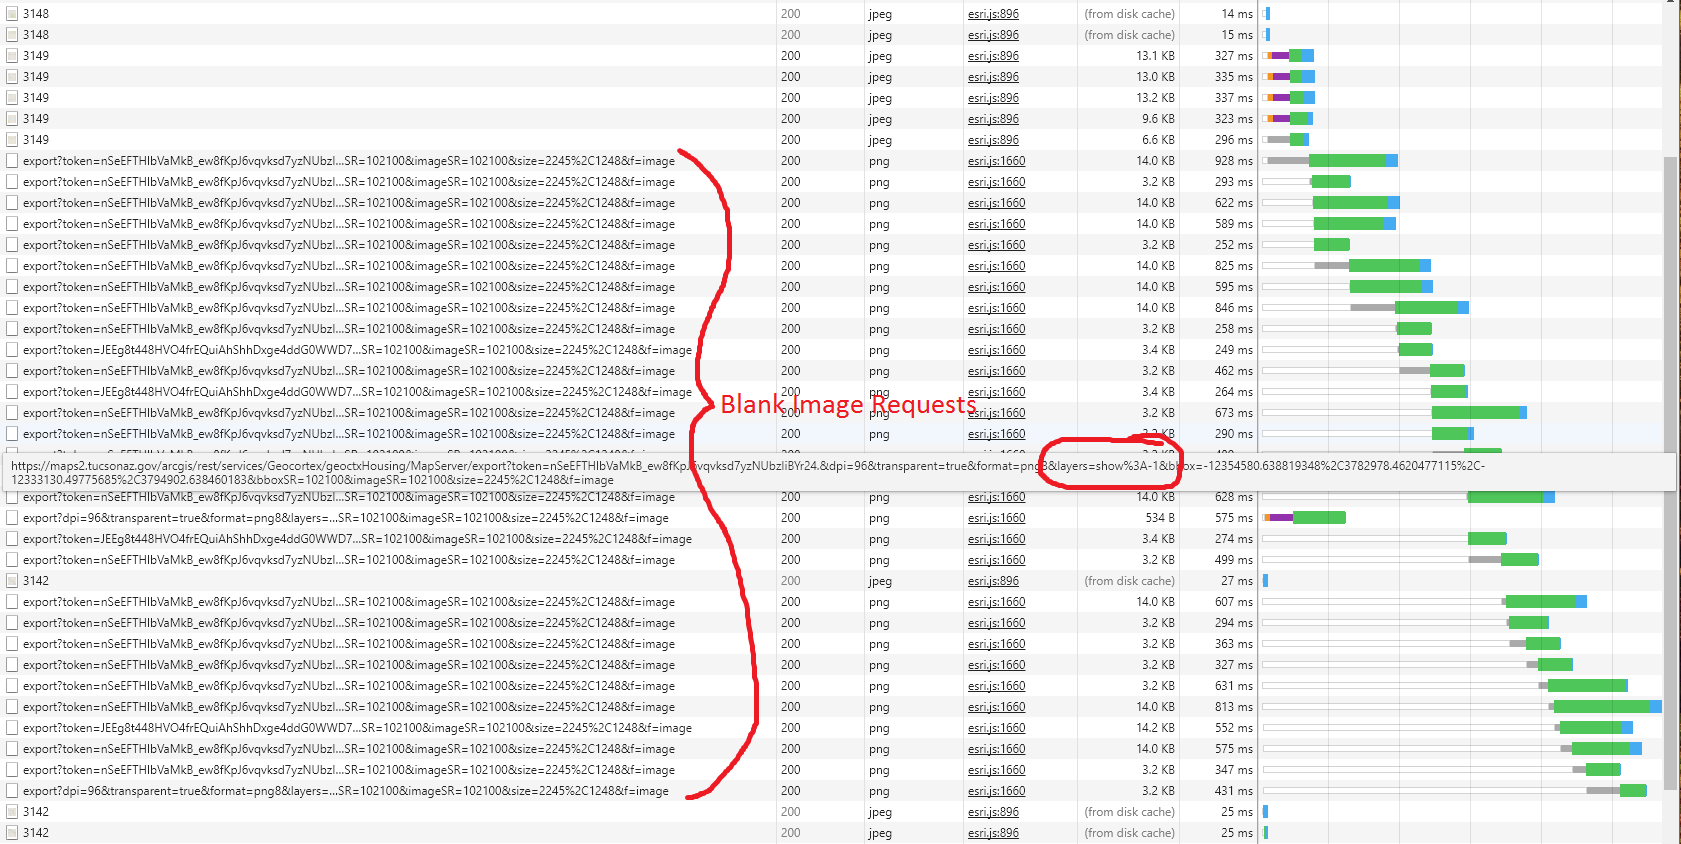Click thumbnail icon of the 9.6 KB 3149 request
The width and height of the screenshot is (1681, 844).
(12, 119)
